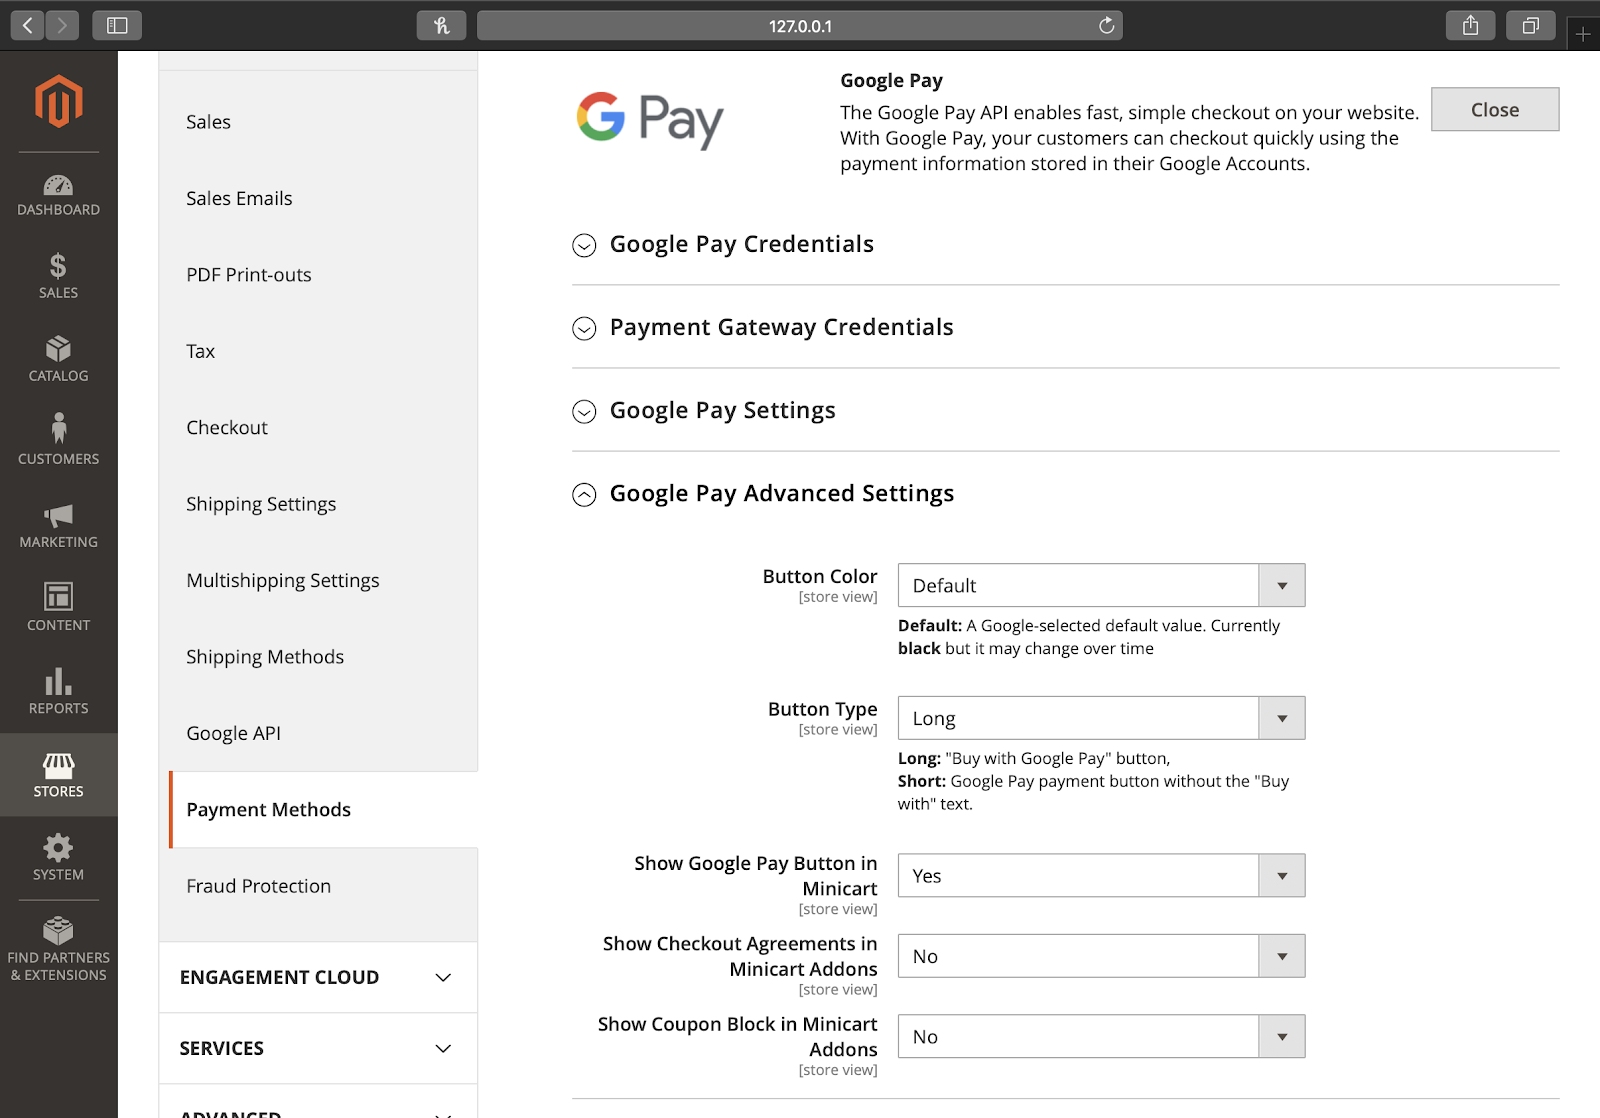Expand the Engagement Cloud group

click(x=317, y=977)
